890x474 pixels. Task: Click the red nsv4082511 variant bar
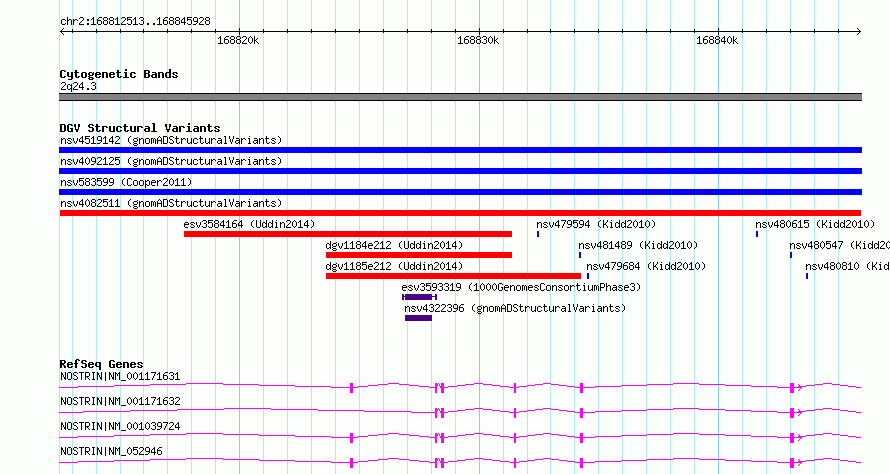tap(460, 213)
